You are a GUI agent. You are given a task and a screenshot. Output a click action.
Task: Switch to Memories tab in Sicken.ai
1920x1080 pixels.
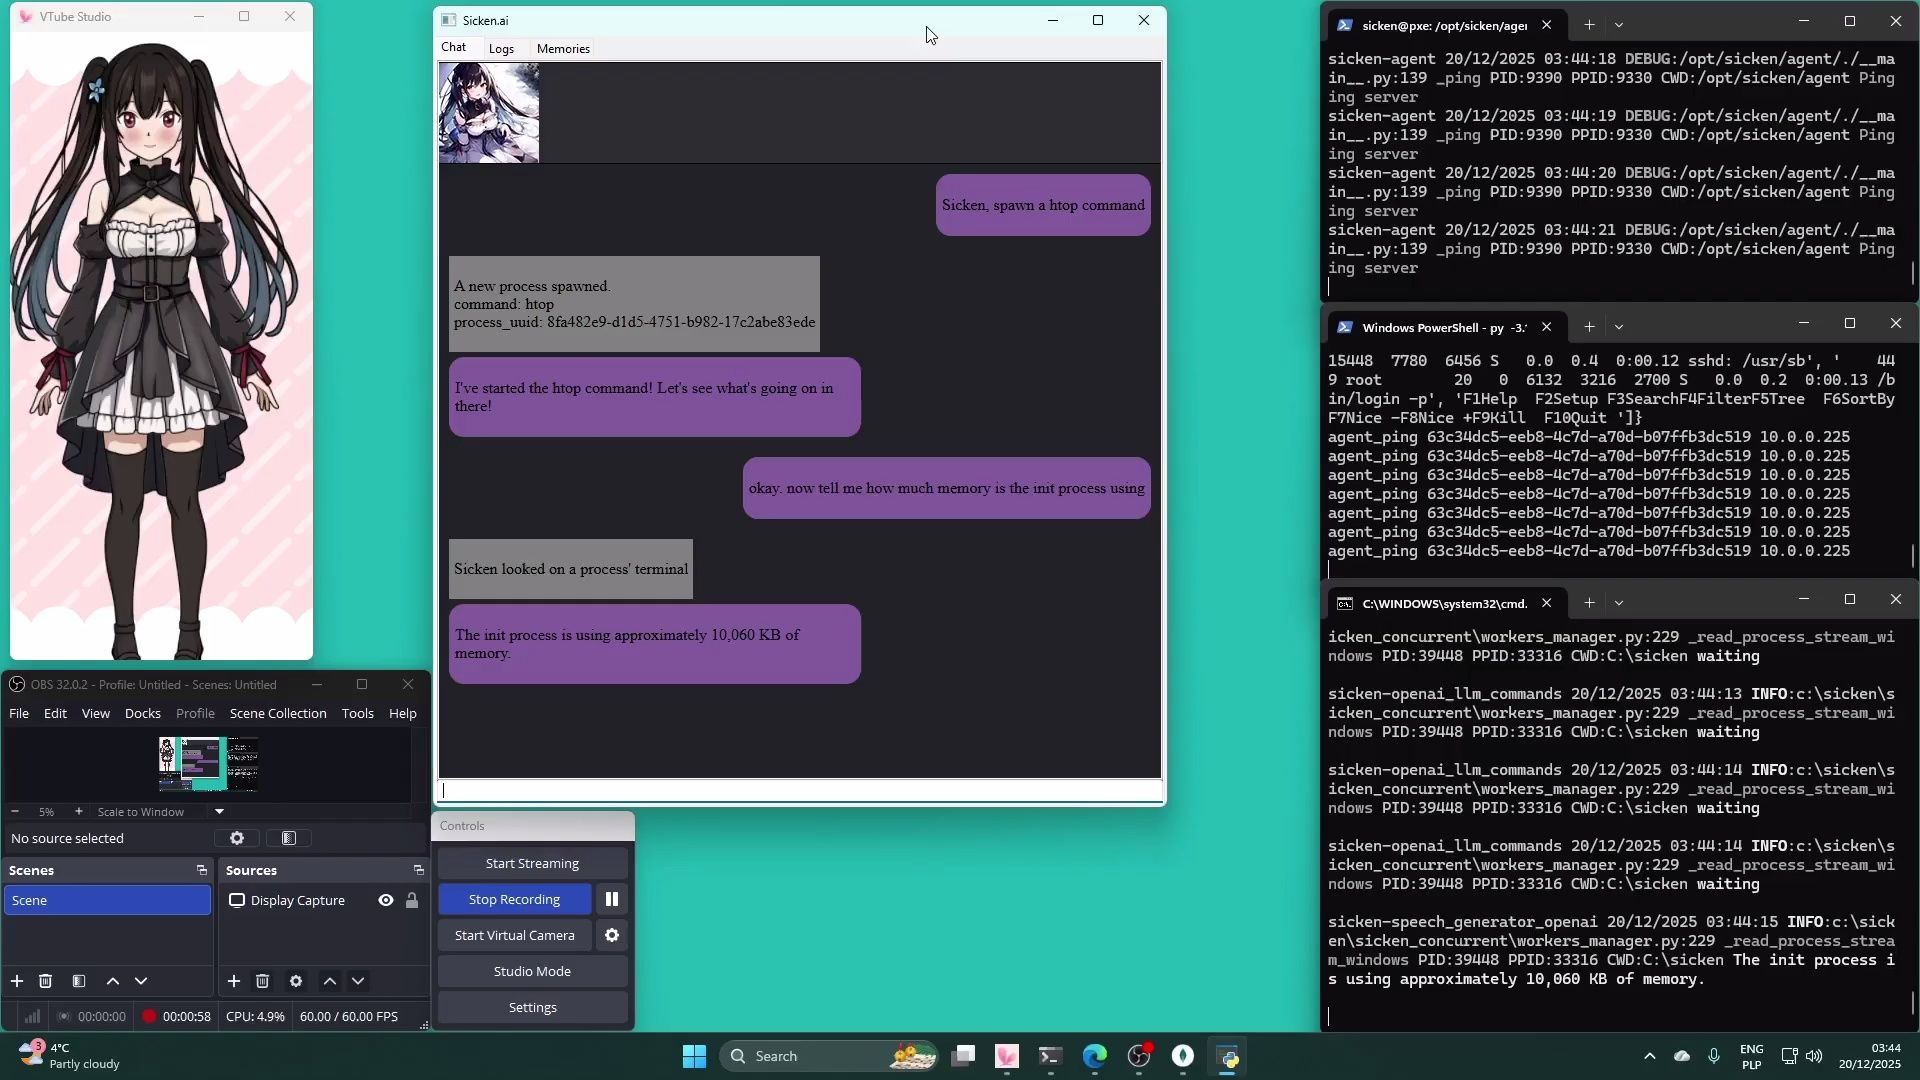[563, 48]
